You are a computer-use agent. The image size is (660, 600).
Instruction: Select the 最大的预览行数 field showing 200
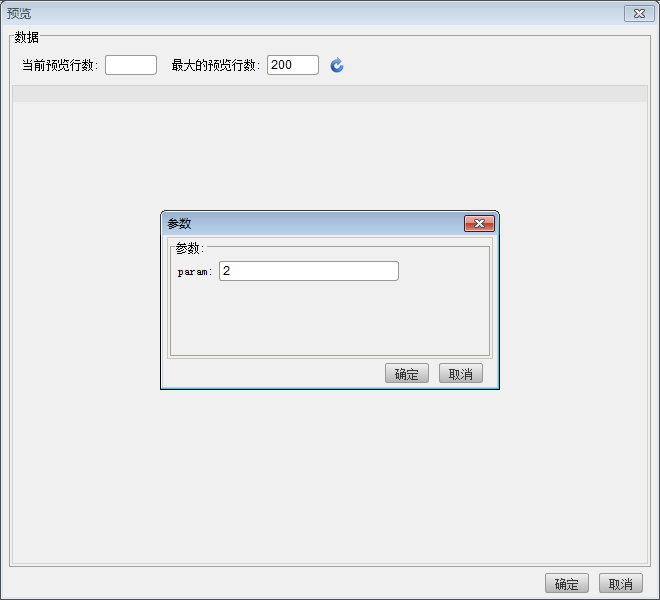292,65
